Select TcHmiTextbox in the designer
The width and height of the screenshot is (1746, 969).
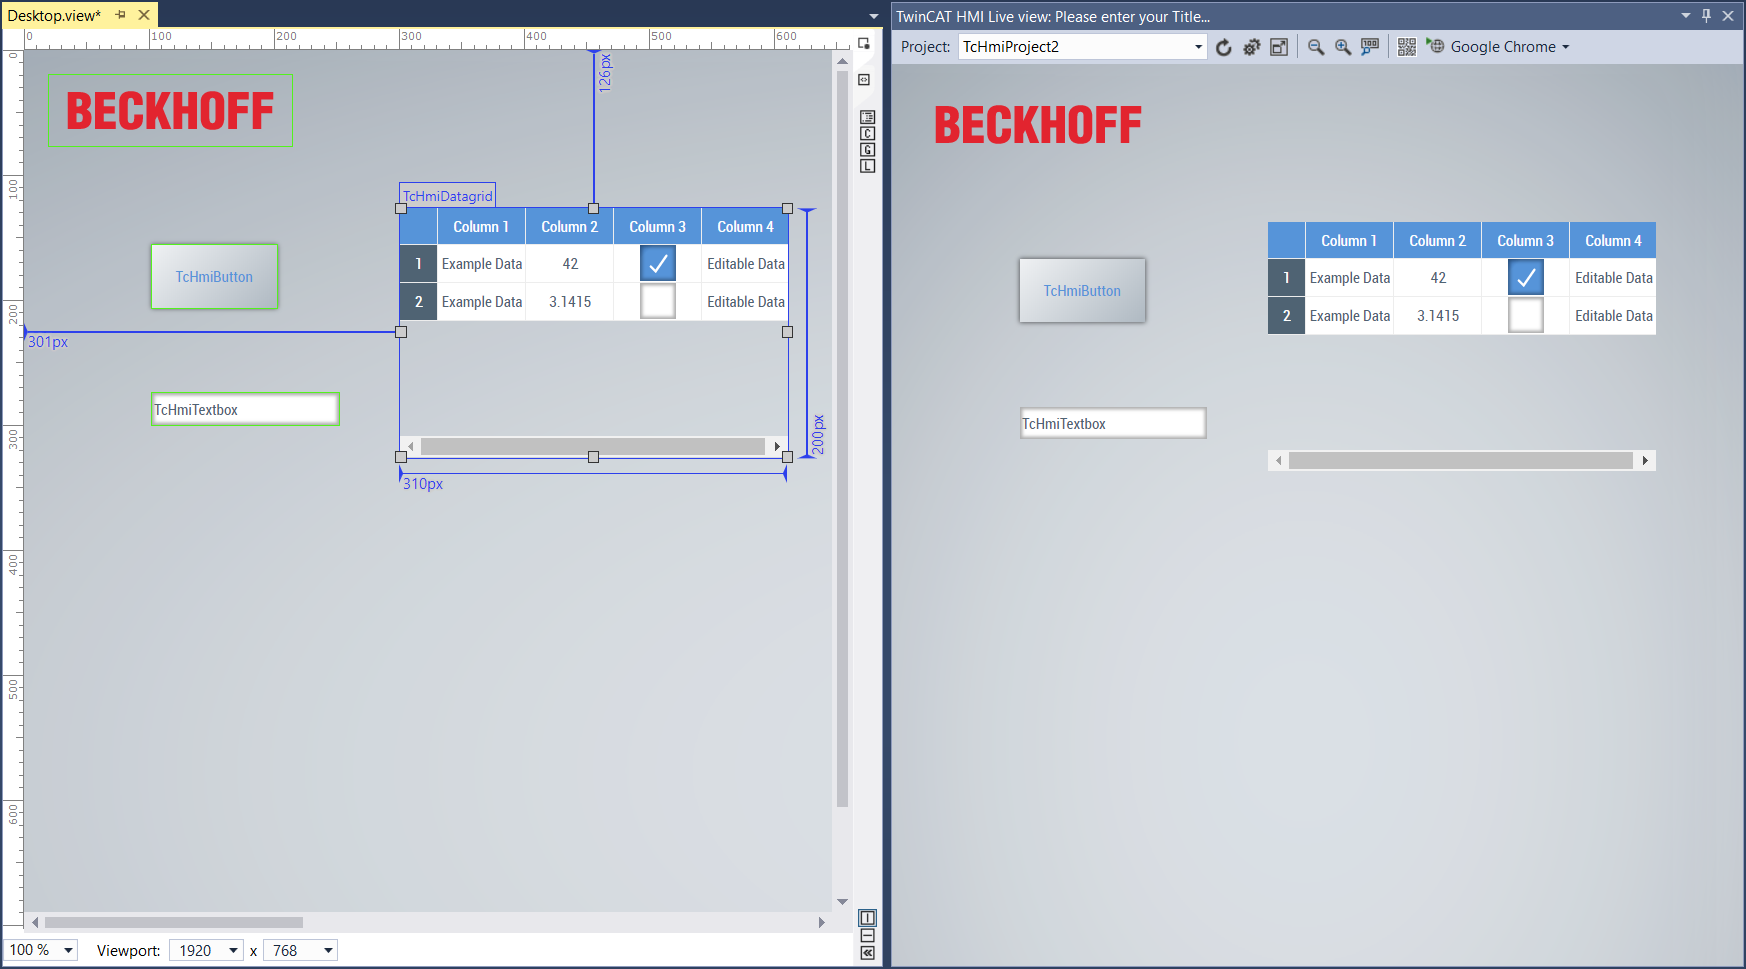click(245, 409)
